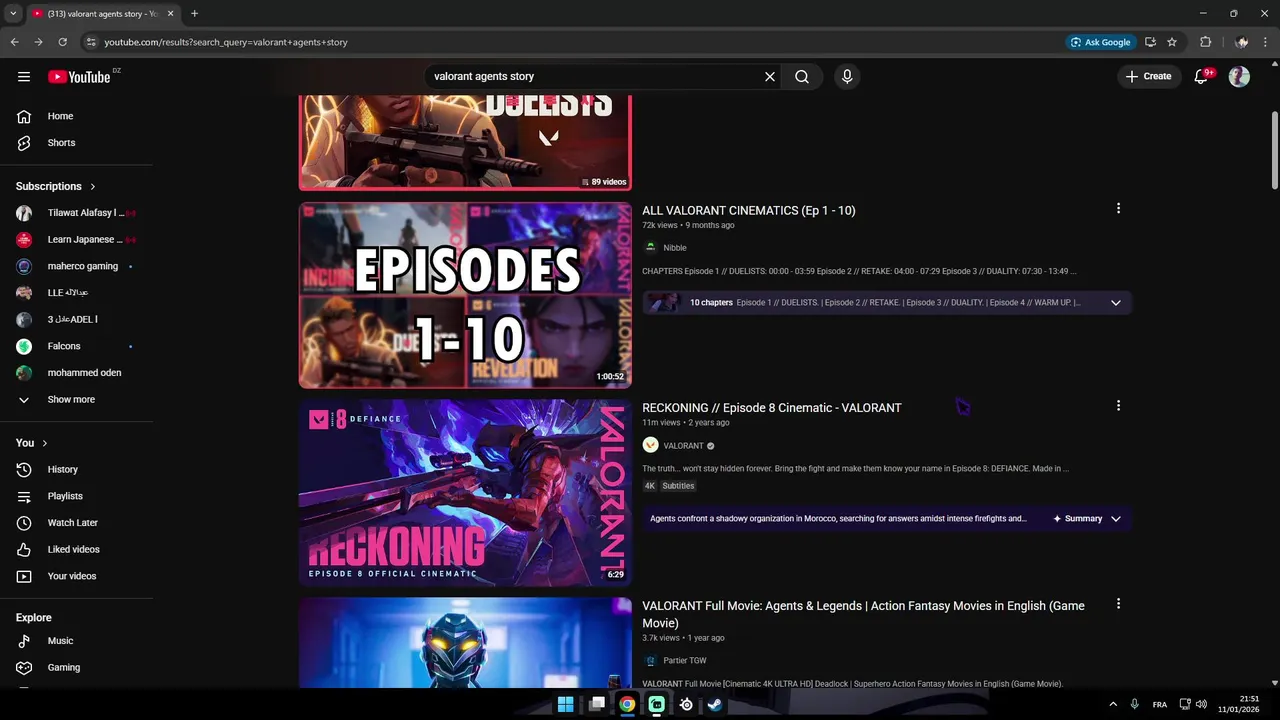Open the tab search dropdown in Chrome
The image size is (1280, 720).
point(13,13)
